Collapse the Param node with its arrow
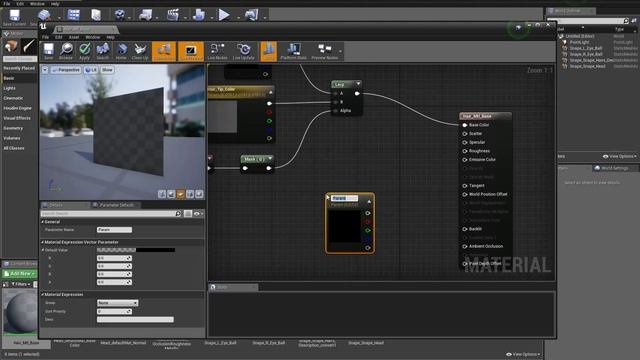 (x=369, y=202)
